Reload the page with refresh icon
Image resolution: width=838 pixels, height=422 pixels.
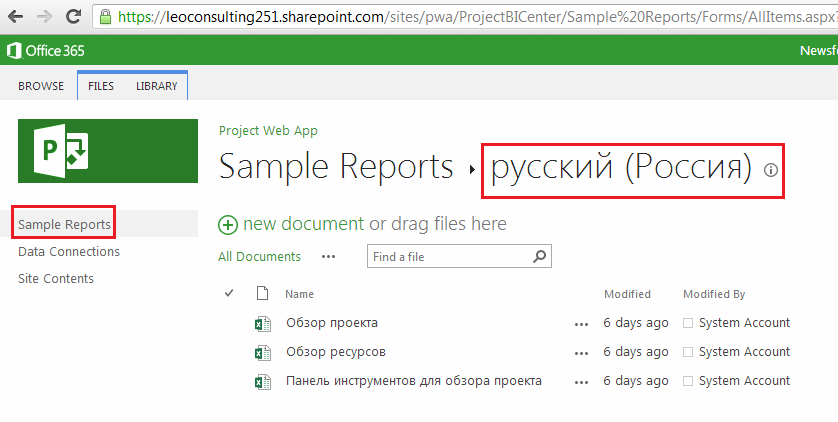tap(73, 17)
